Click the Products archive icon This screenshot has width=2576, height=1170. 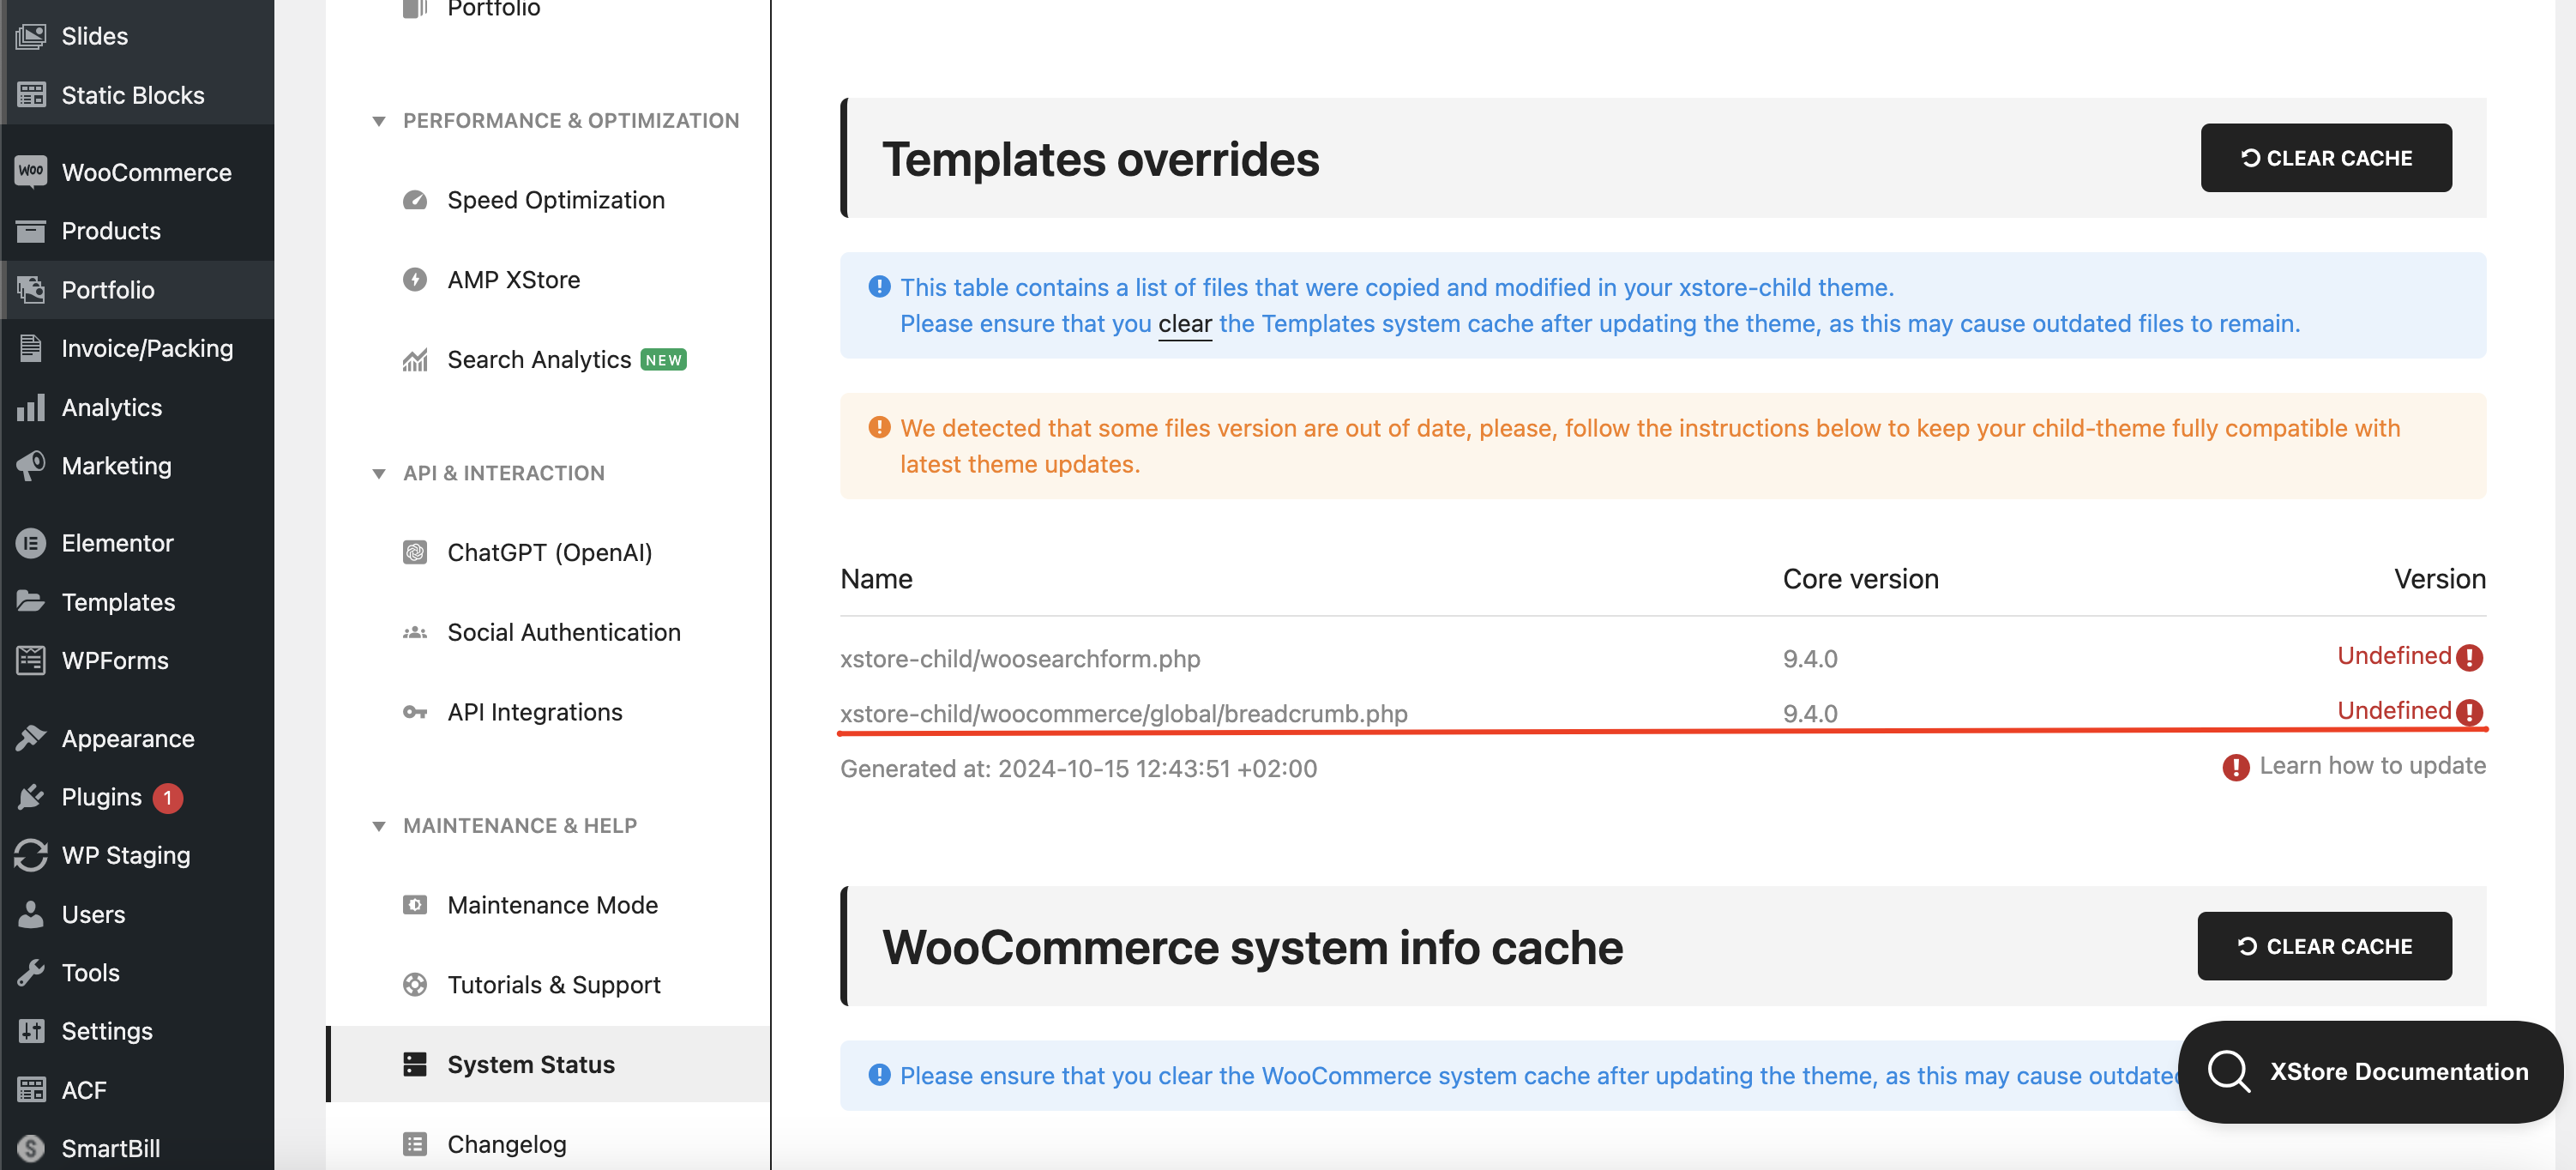31,231
